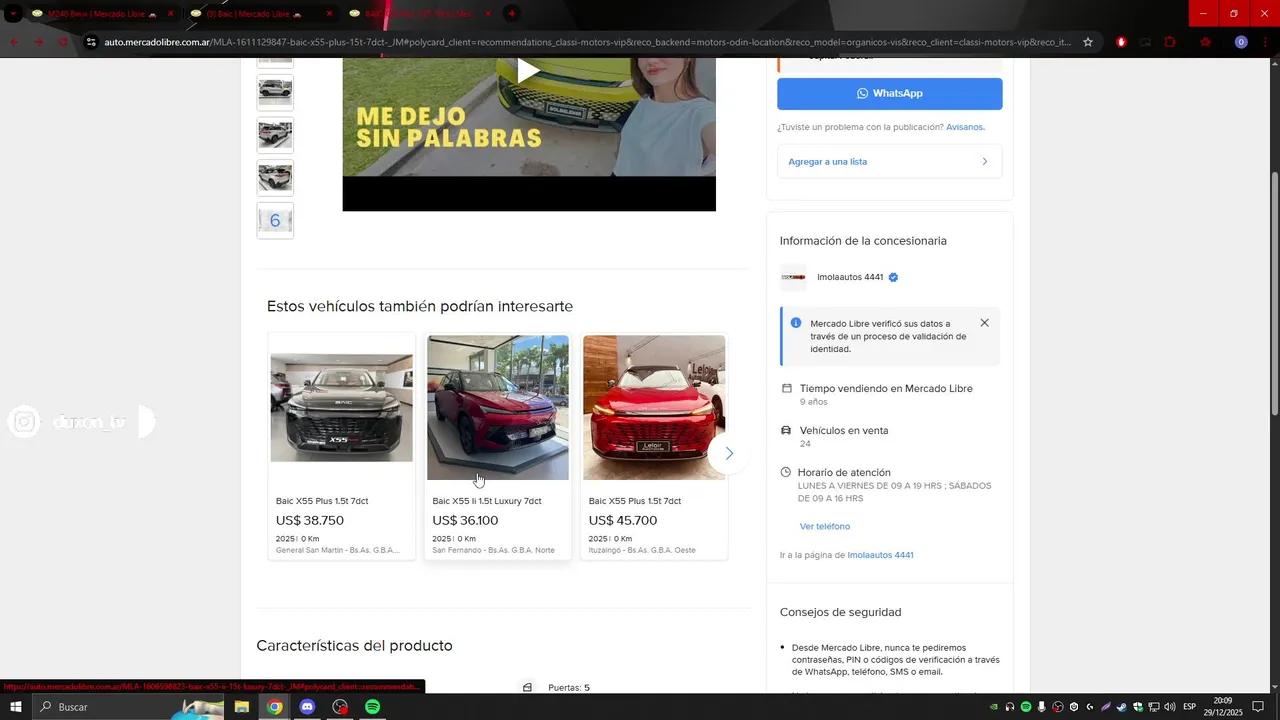Click the WhatsApp logo inside the blue button
The height and width of the screenshot is (720, 1280).
click(862, 93)
